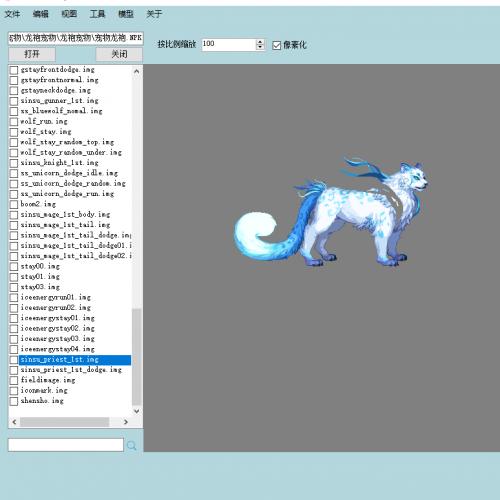
Task: Click the horizontal scrollbar thumb of file list
Action: tap(64, 422)
